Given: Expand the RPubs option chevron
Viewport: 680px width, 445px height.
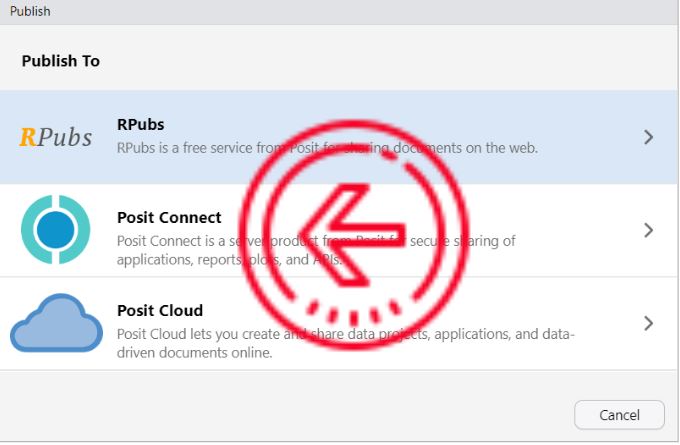Looking at the screenshot, I should (x=648, y=137).
